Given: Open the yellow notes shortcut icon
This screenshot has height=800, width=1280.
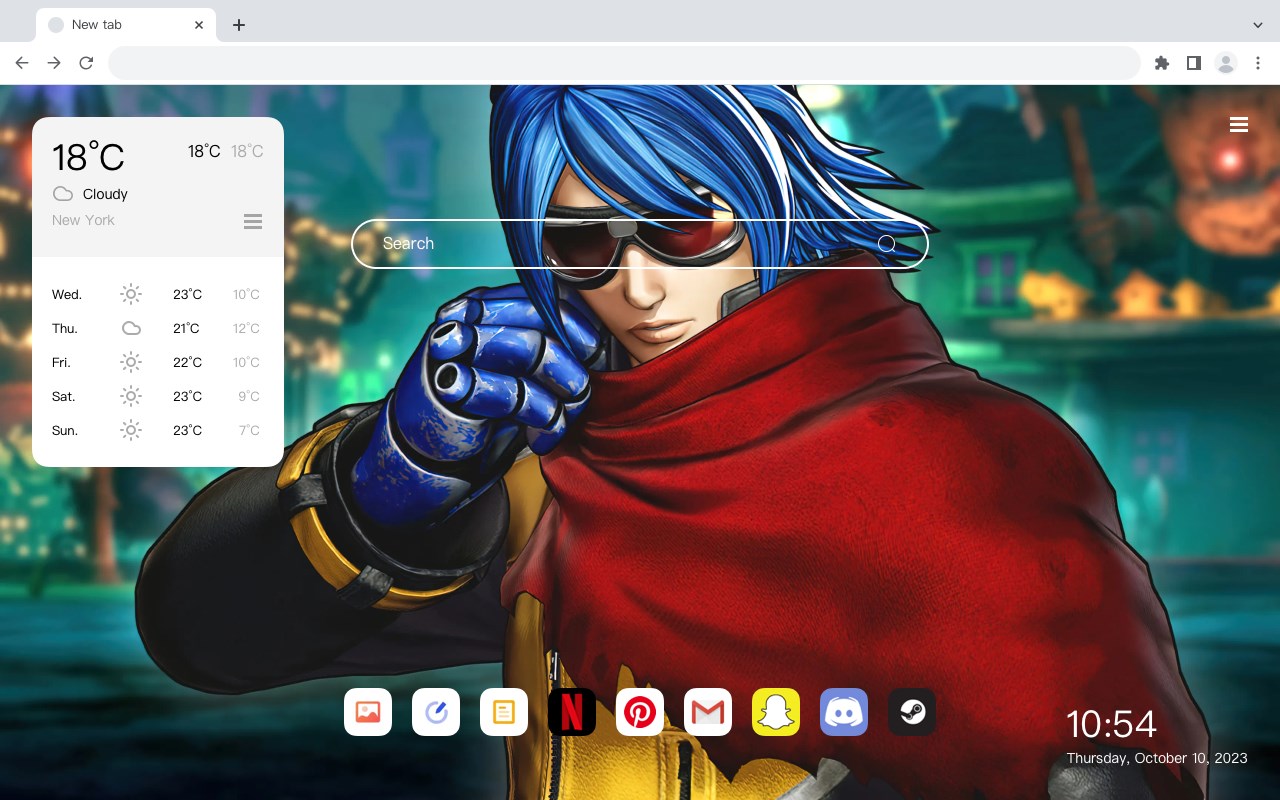Looking at the screenshot, I should tap(504, 712).
